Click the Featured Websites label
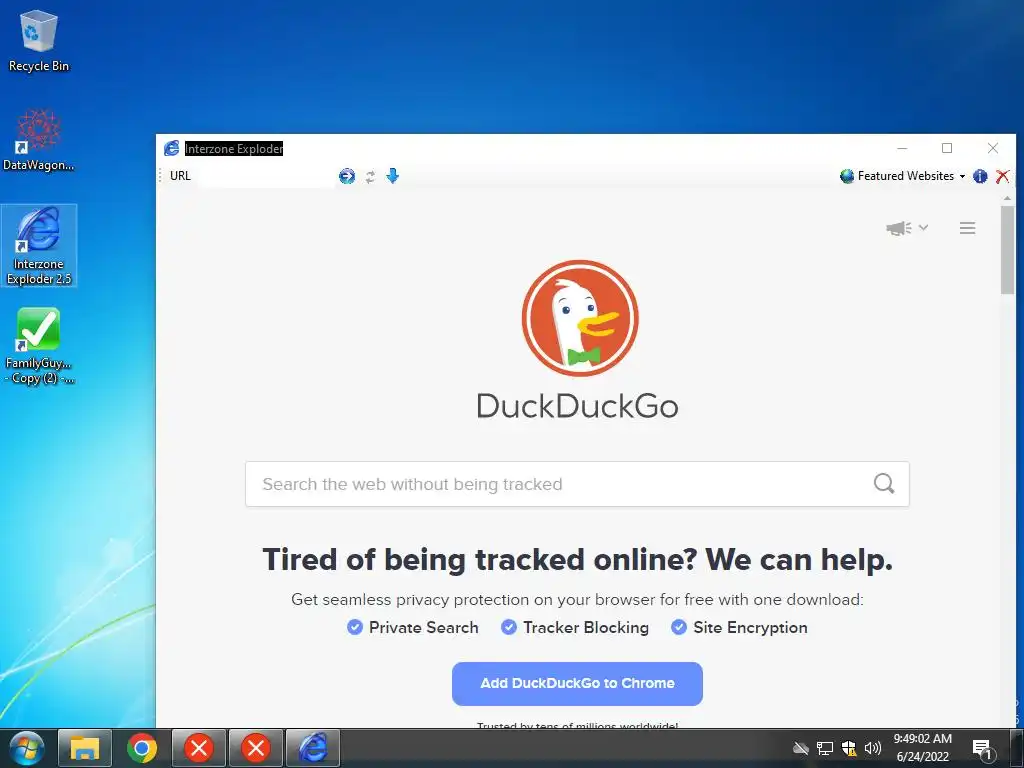1024x768 pixels. point(906,176)
